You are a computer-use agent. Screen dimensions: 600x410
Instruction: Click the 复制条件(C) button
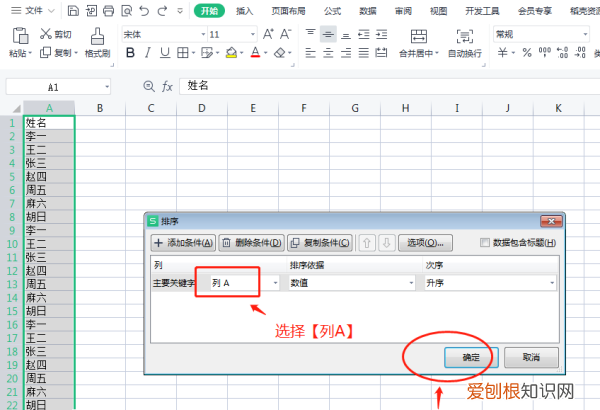(x=320, y=243)
